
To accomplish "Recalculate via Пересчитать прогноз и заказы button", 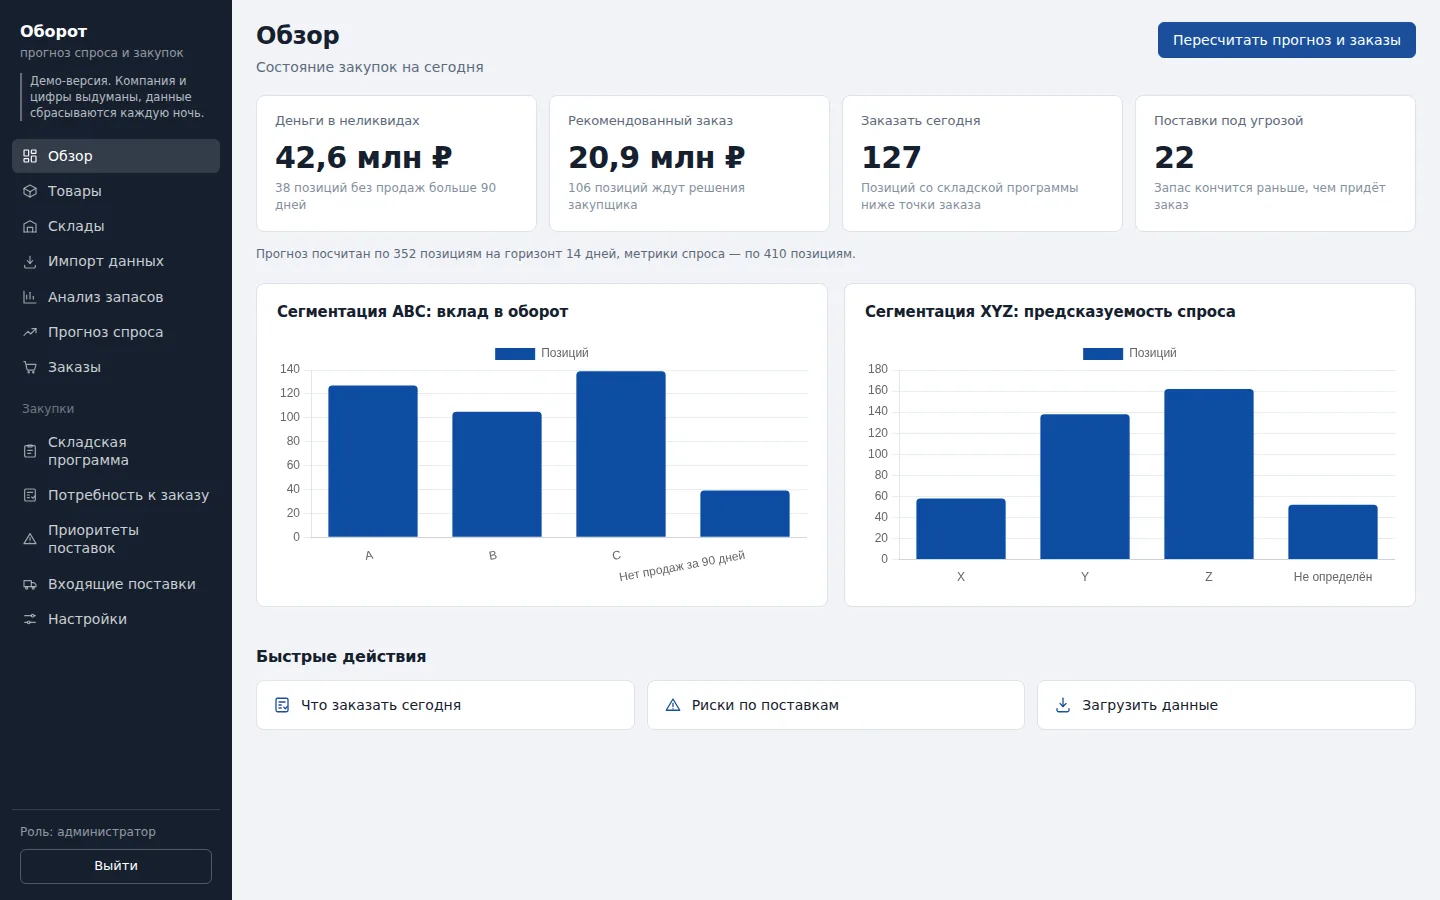I will pyautogui.click(x=1286, y=40).
